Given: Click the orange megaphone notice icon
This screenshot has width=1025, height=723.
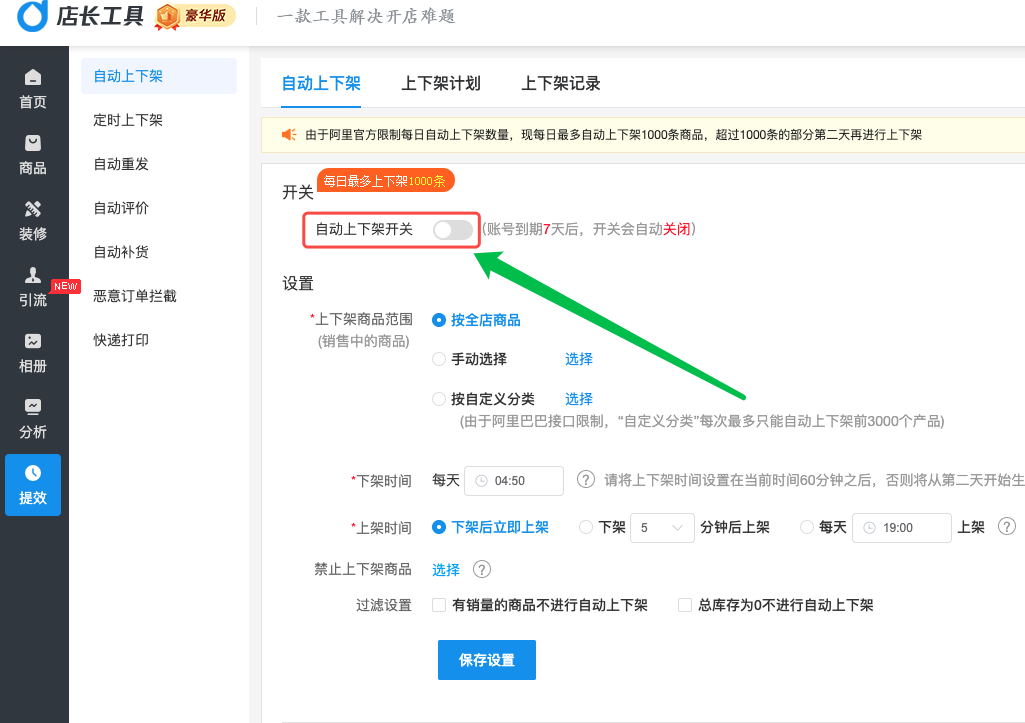Looking at the screenshot, I should click(x=289, y=135).
